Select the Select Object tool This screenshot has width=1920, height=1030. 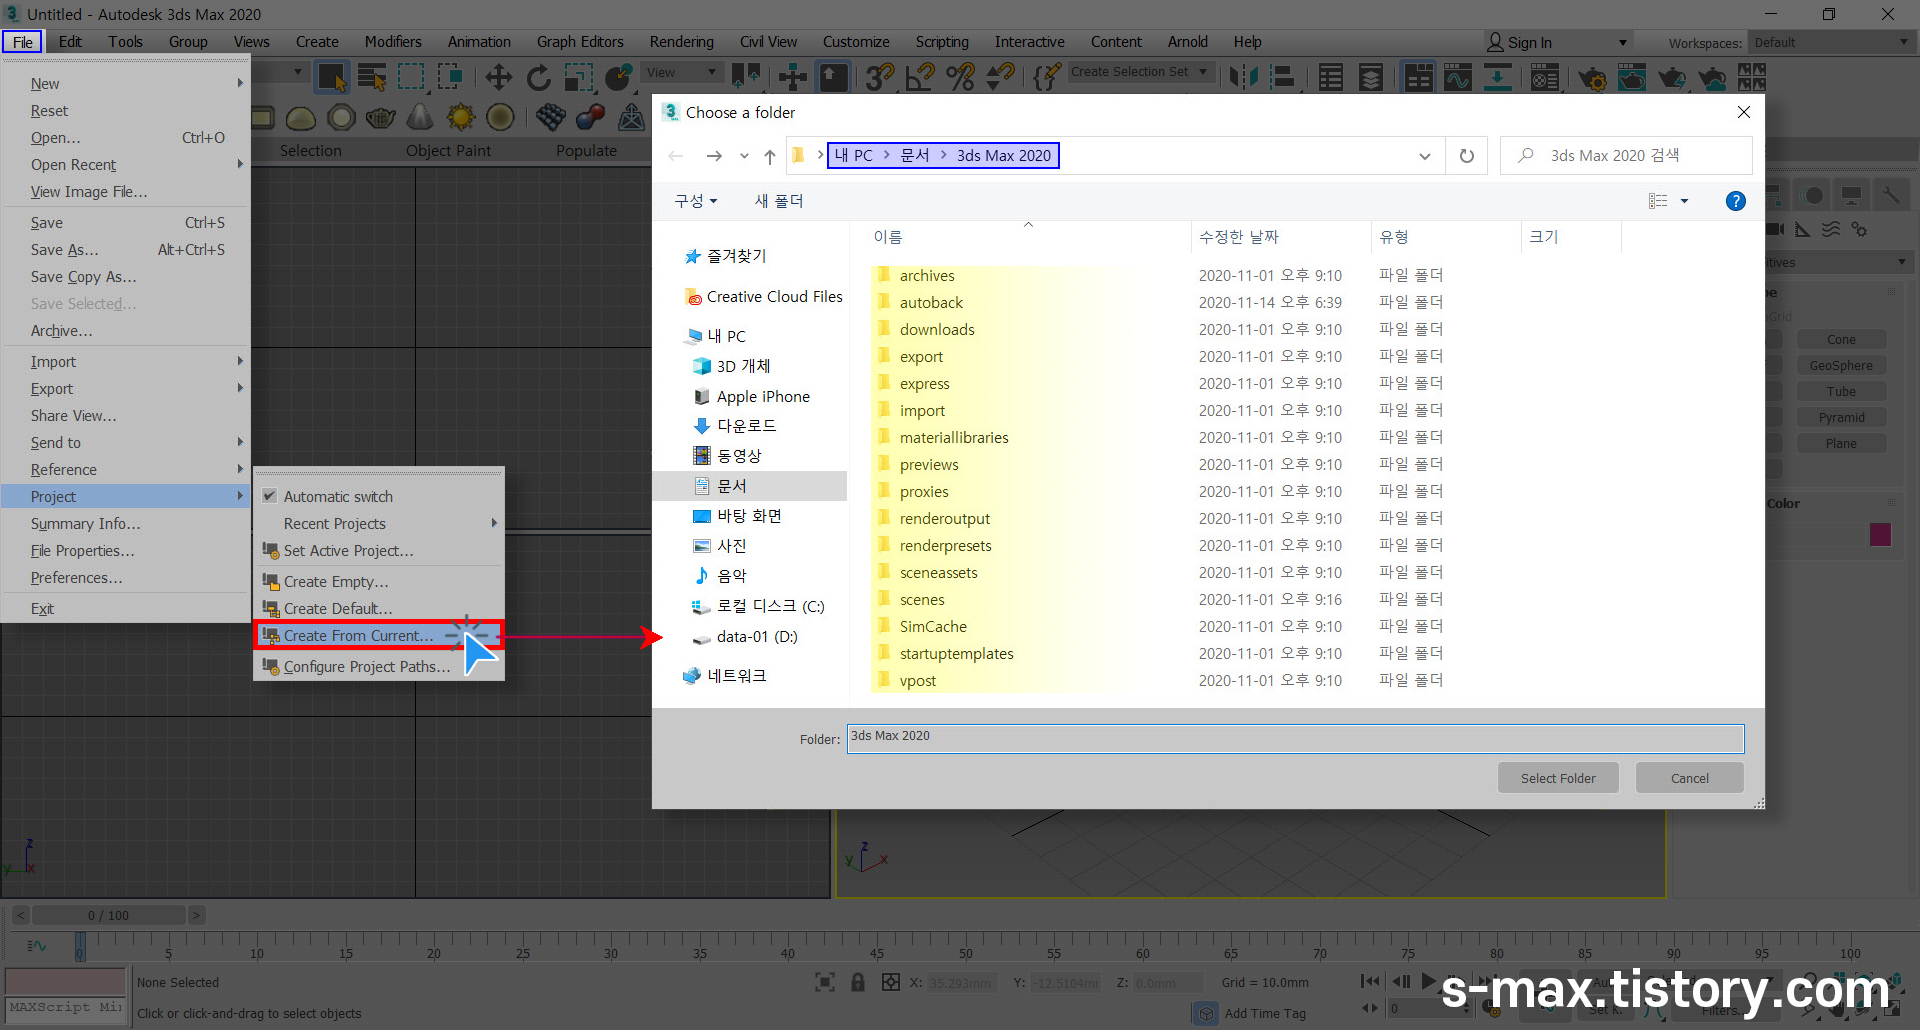331,77
